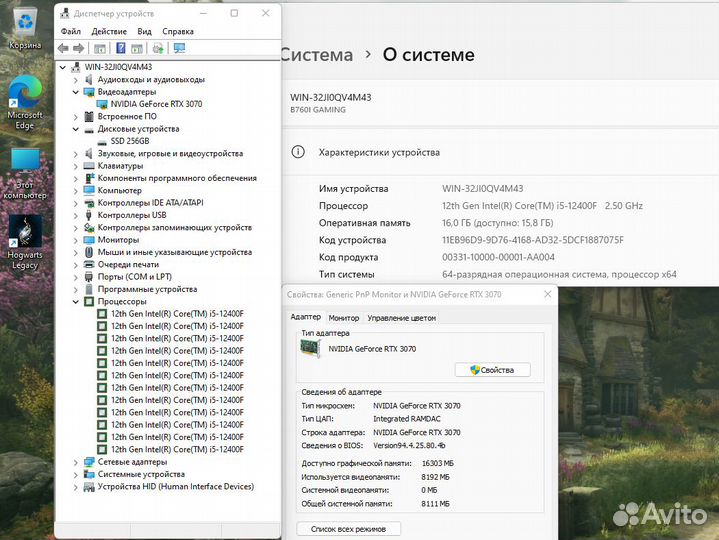
Task: Click the Код продукта value 00331-10000-00001-AA004
Action: pos(498,257)
